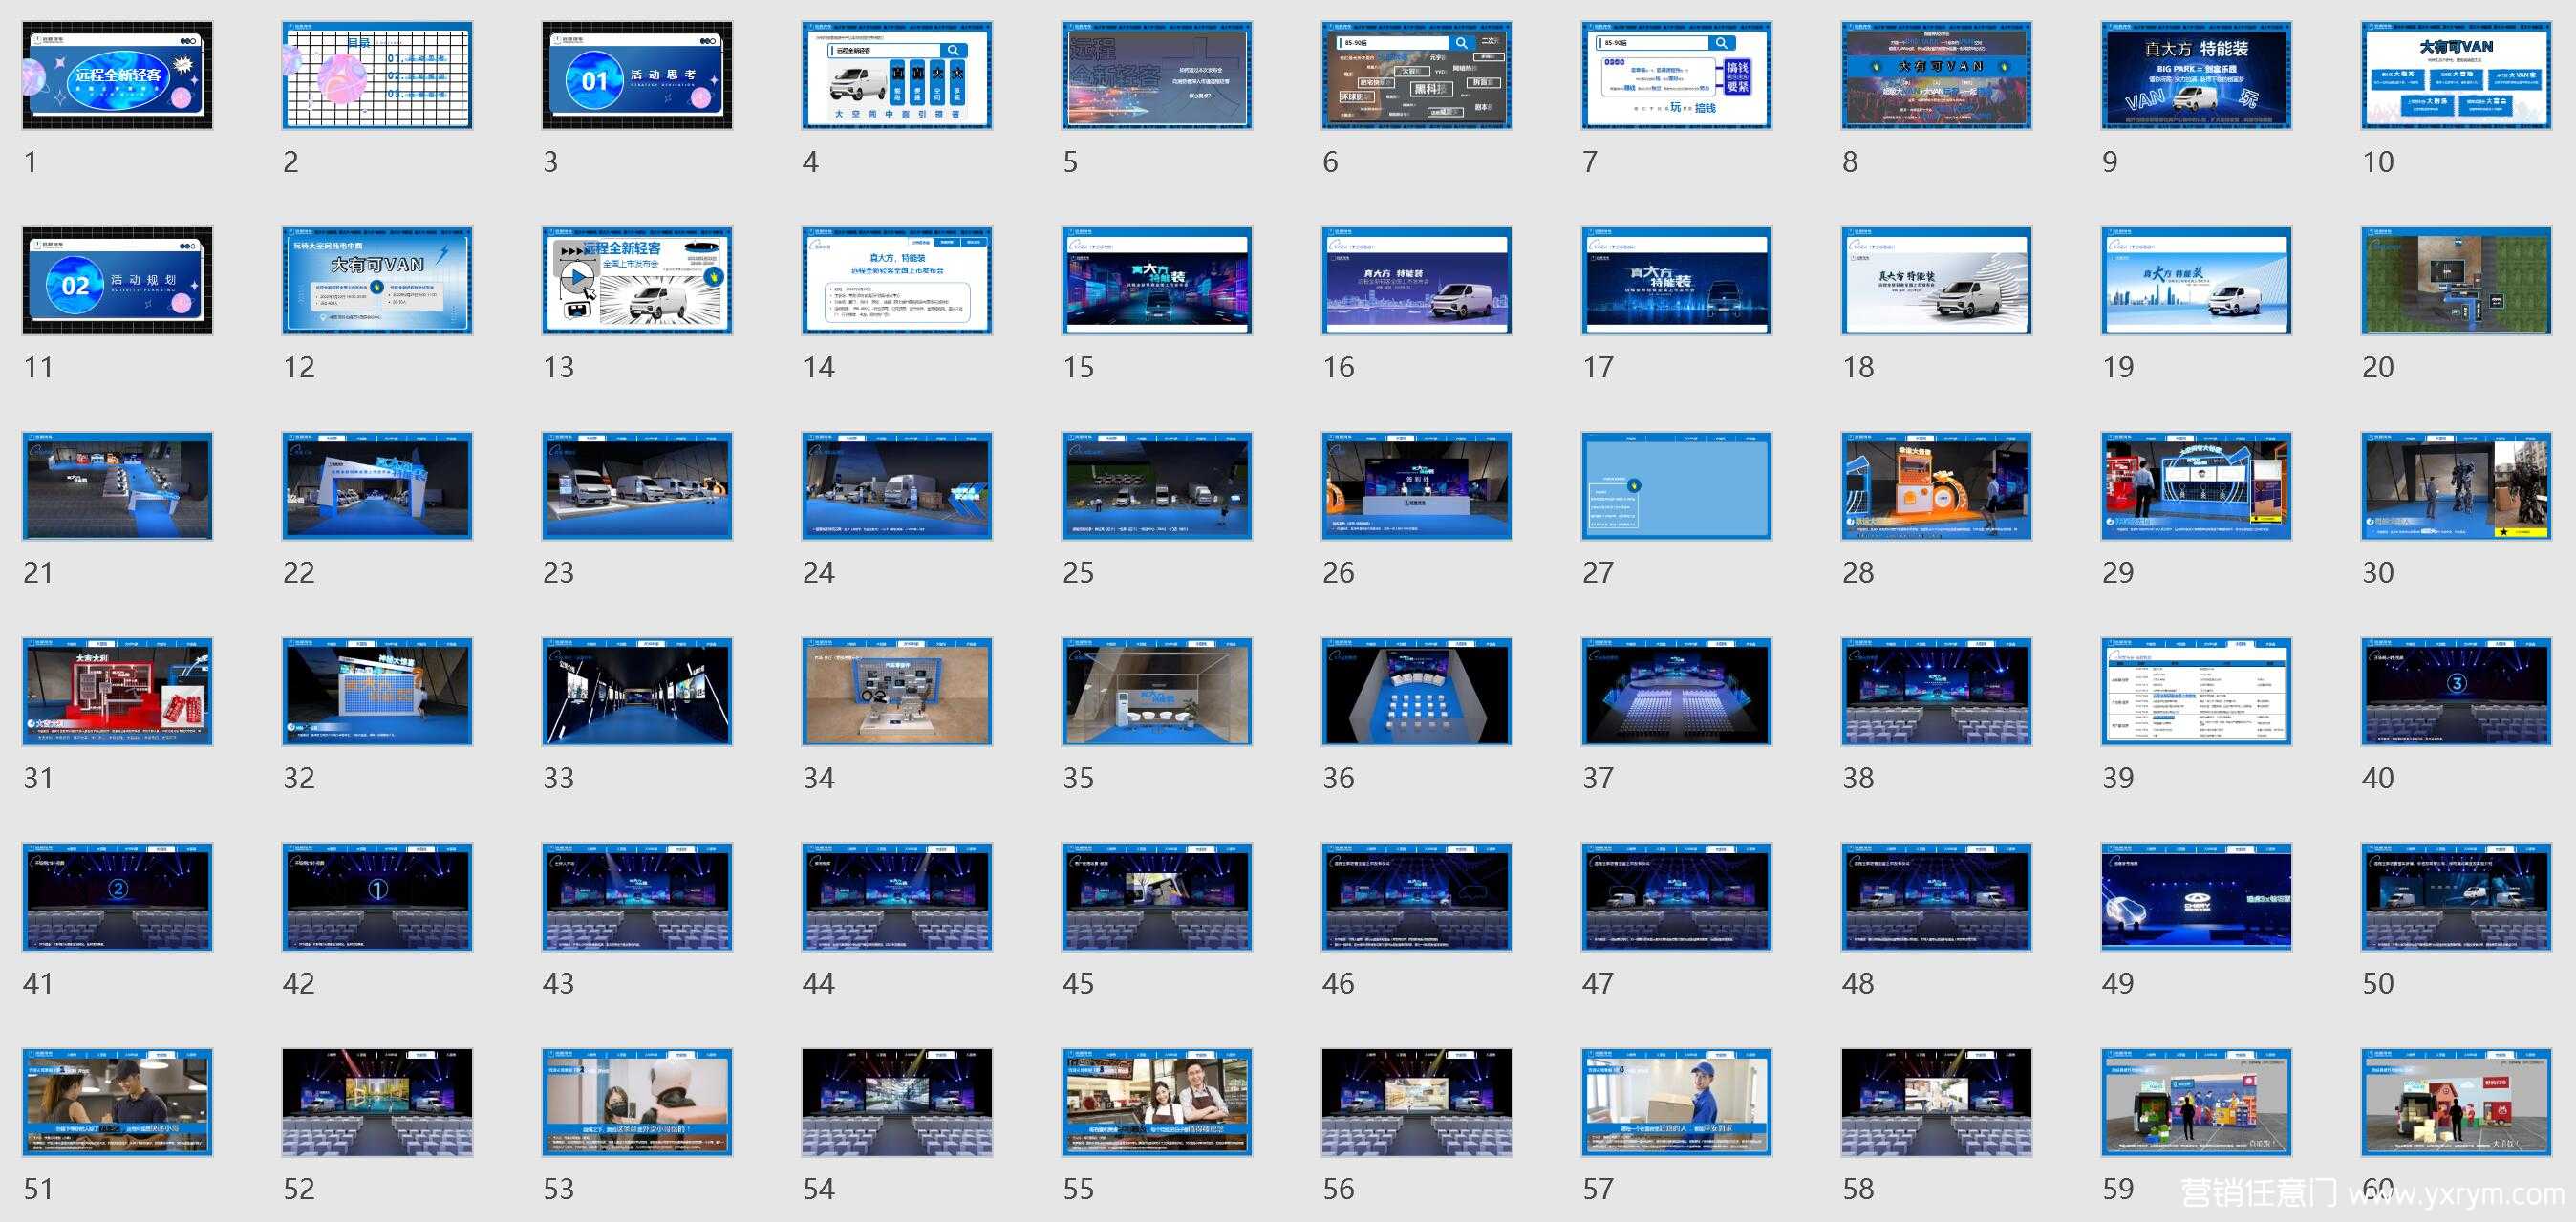Select slide 52 thumbnail
The width and height of the screenshot is (2576, 1222).
point(377,1103)
